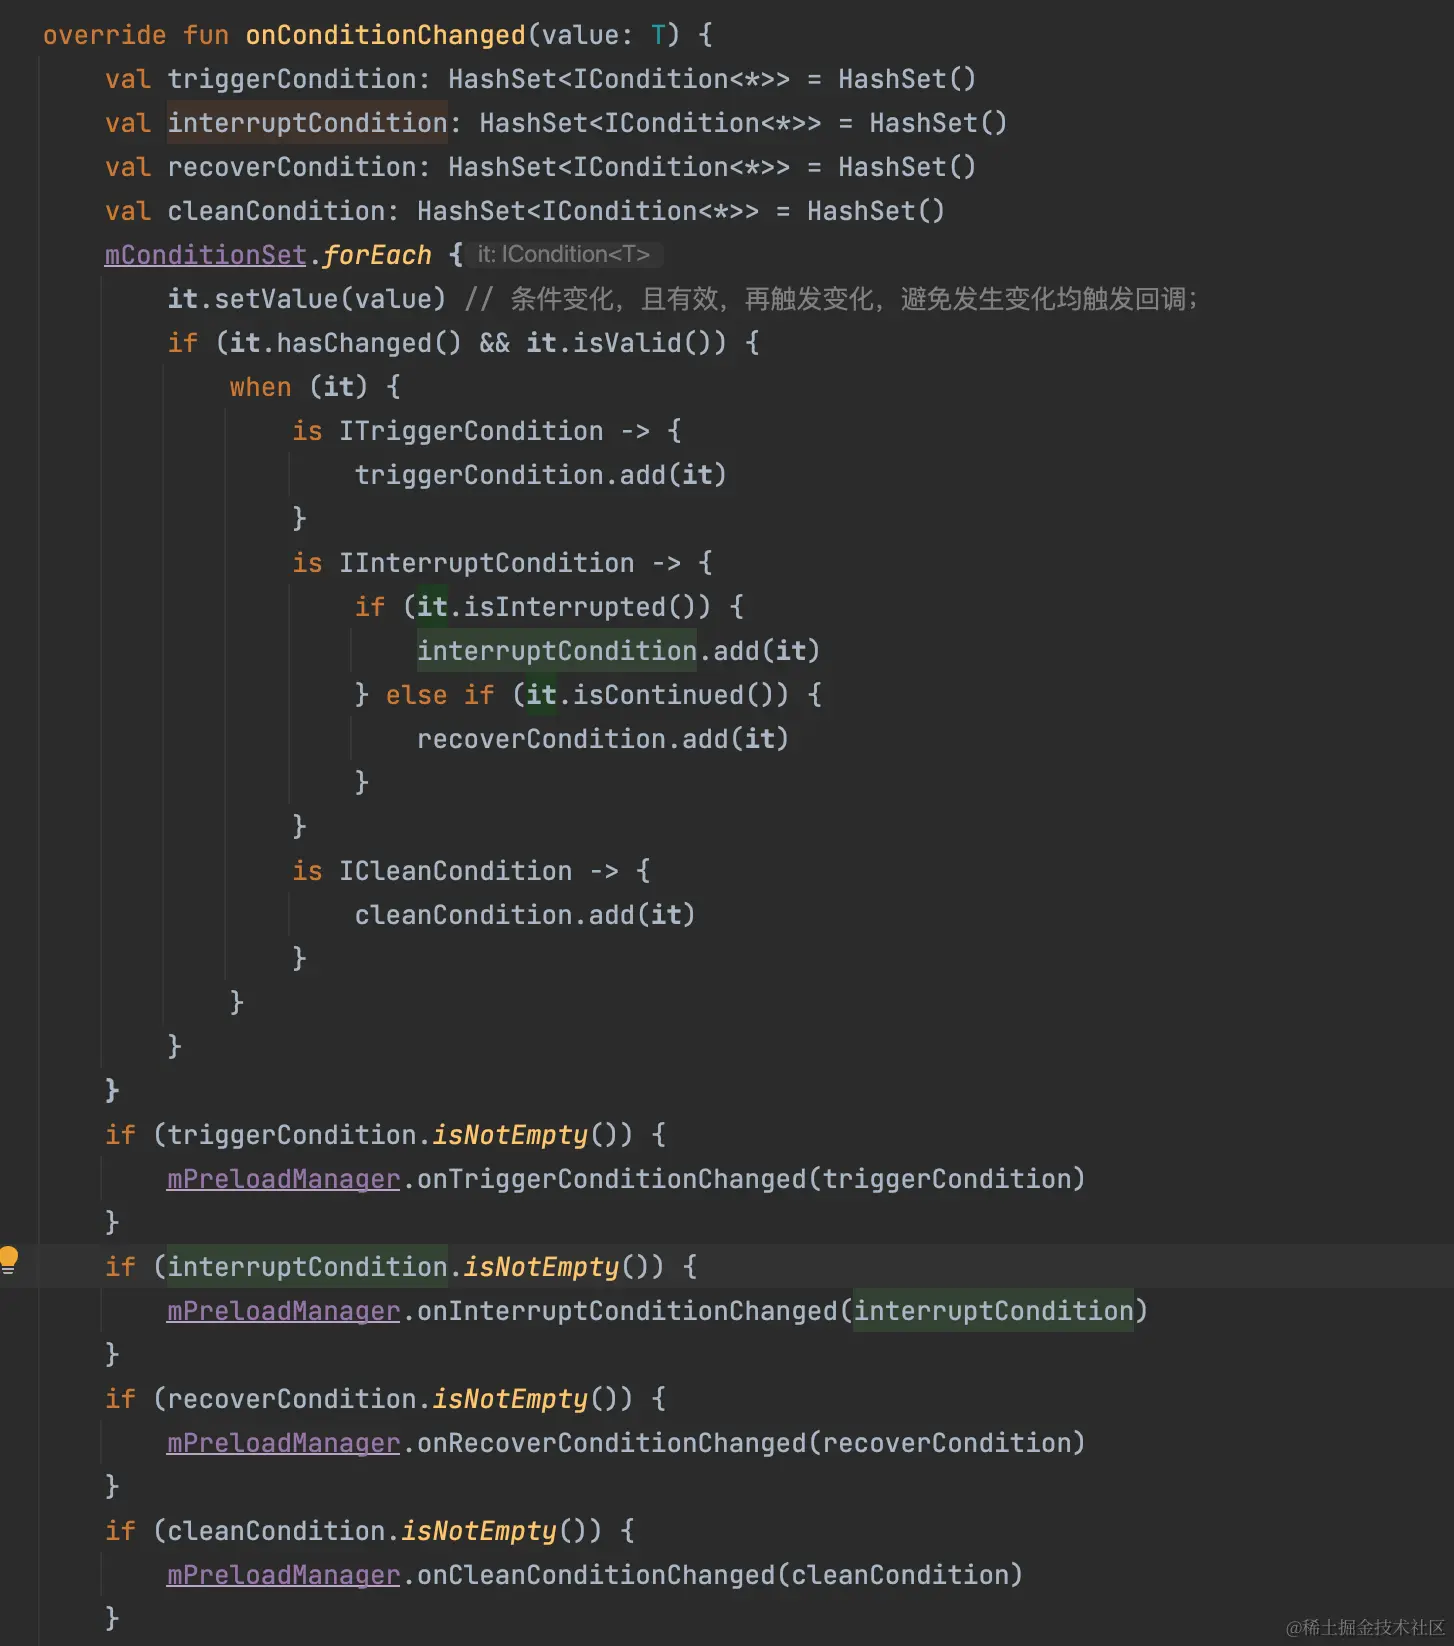Click the type parameter T in the function signature
The width and height of the screenshot is (1454, 1646).
coord(658,35)
